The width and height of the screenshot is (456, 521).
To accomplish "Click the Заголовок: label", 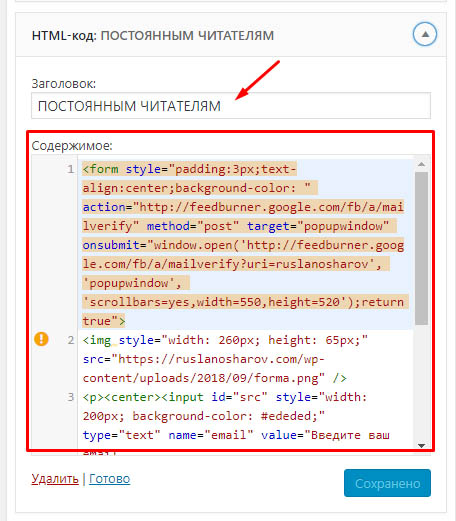I will pyautogui.click(x=64, y=84).
